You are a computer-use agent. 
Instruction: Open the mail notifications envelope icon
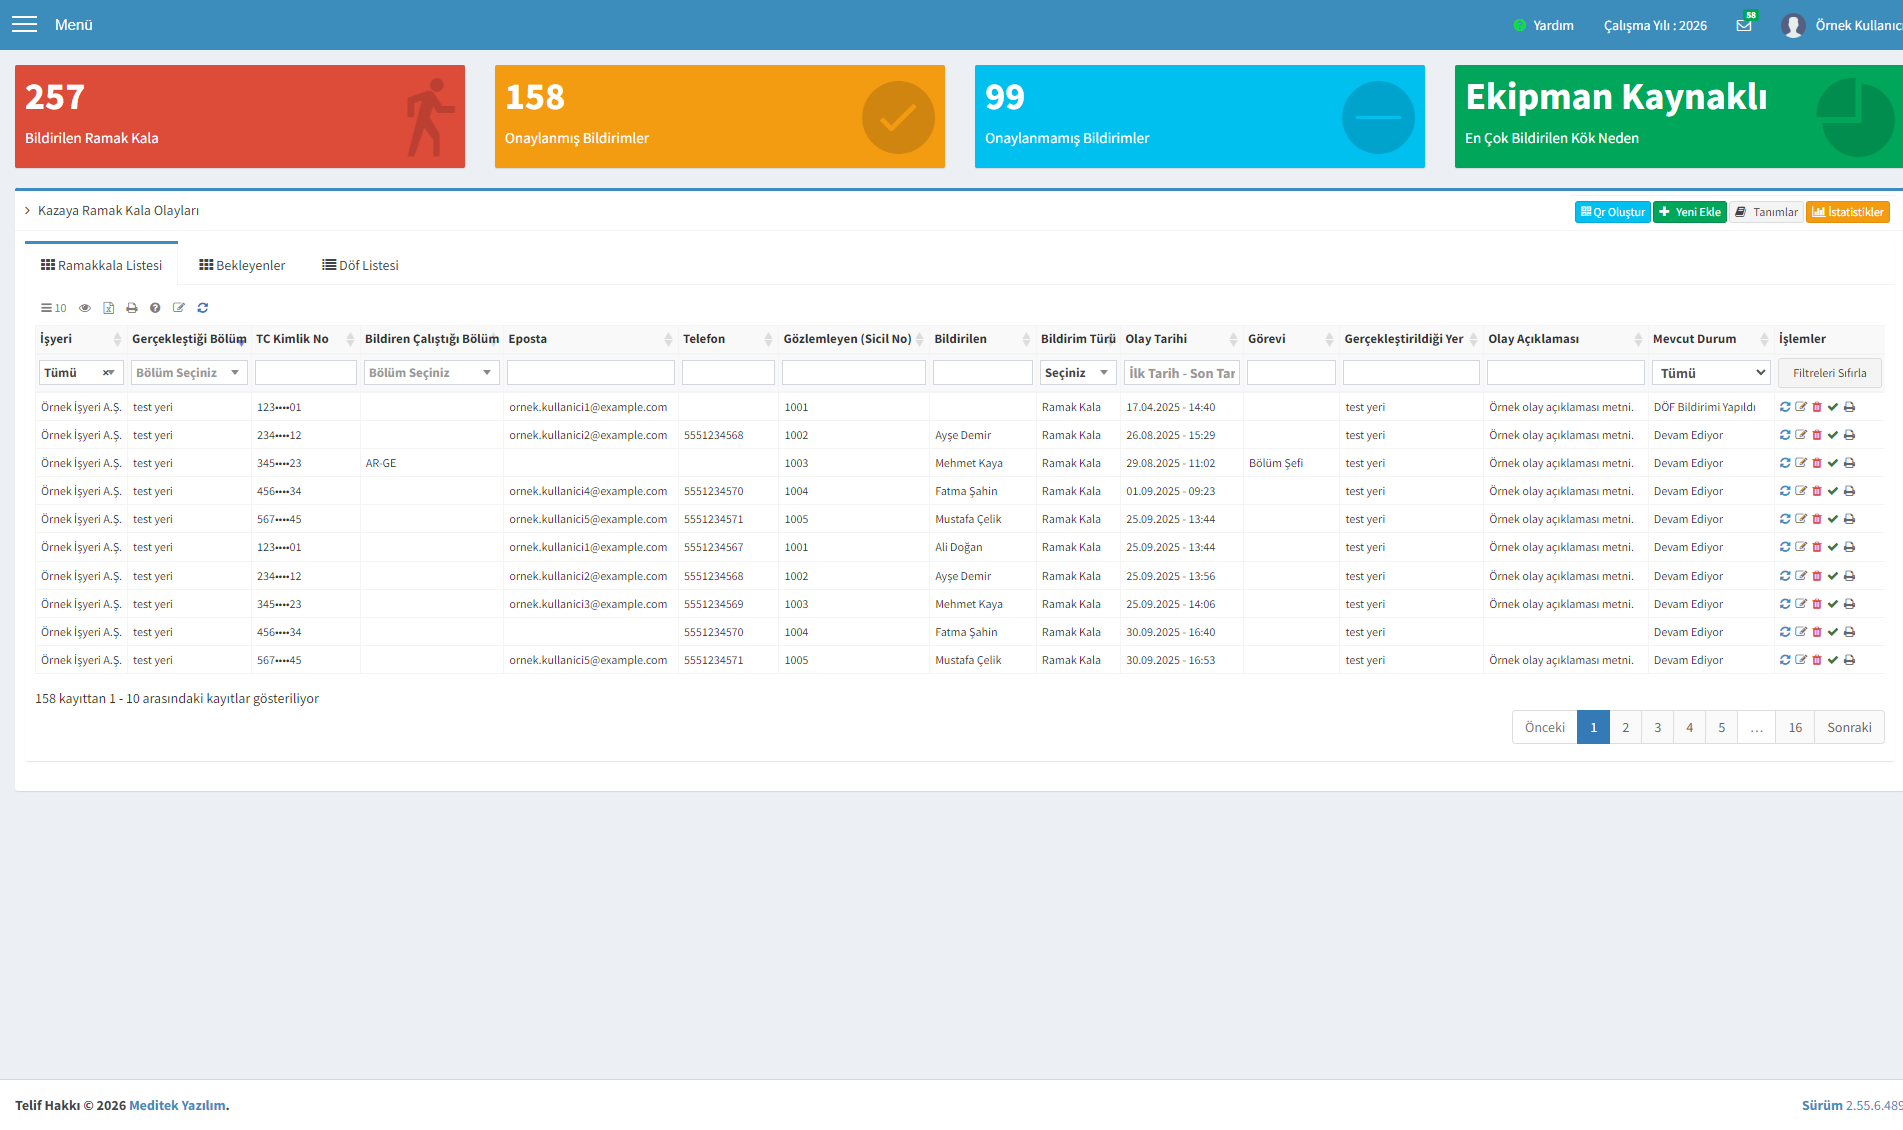pyautogui.click(x=1744, y=25)
